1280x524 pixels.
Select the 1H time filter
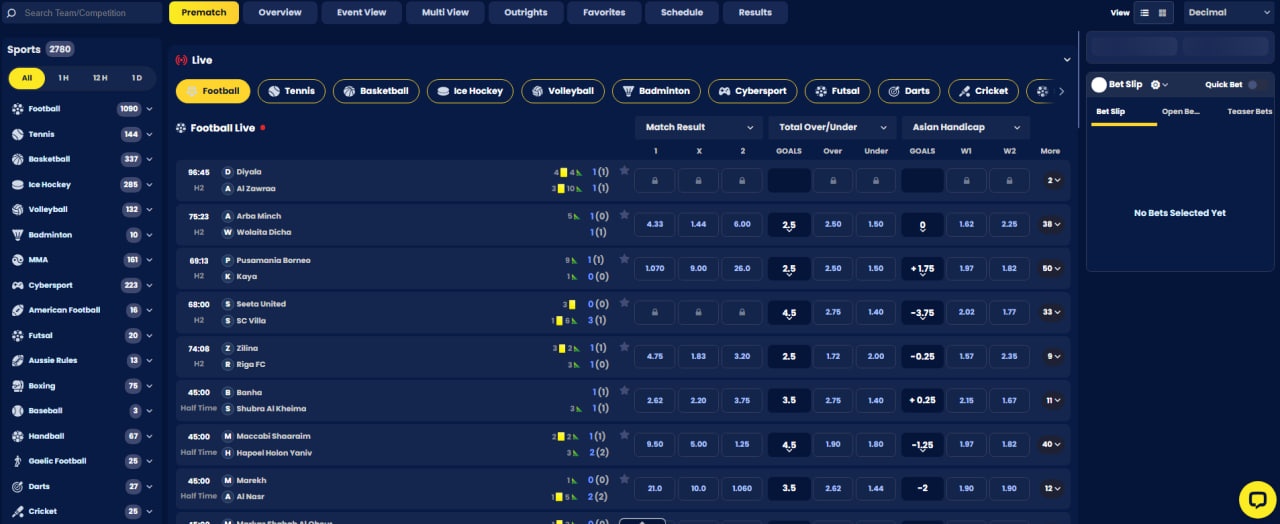(x=63, y=78)
